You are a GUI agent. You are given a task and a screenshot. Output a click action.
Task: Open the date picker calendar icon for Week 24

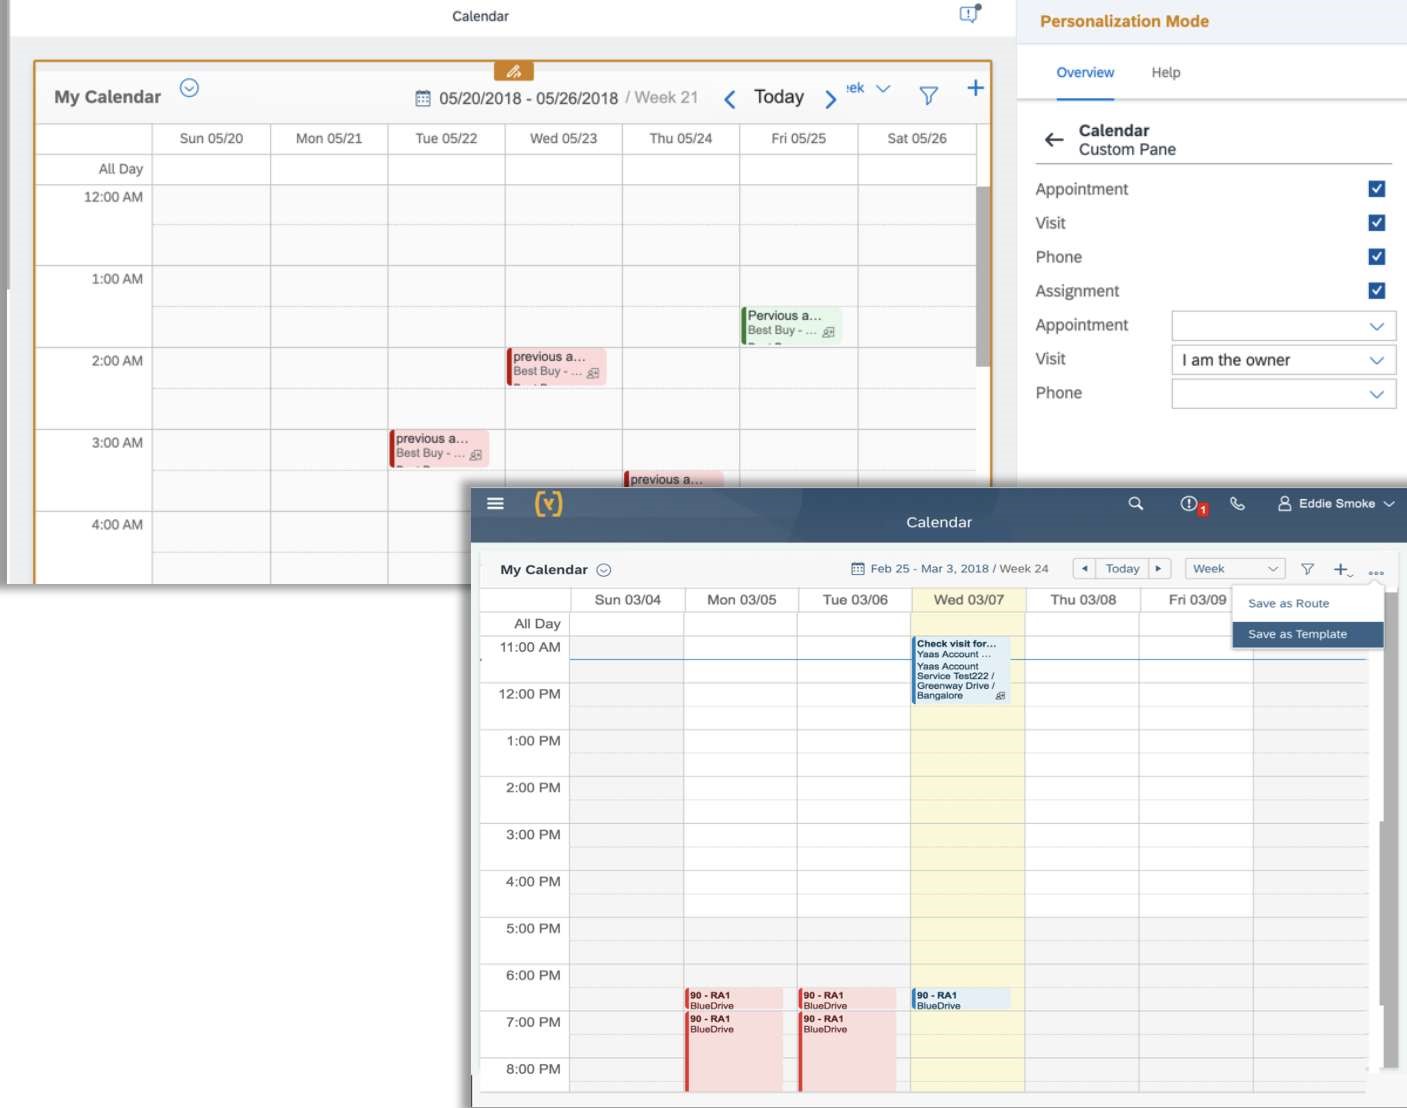tap(857, 567)
